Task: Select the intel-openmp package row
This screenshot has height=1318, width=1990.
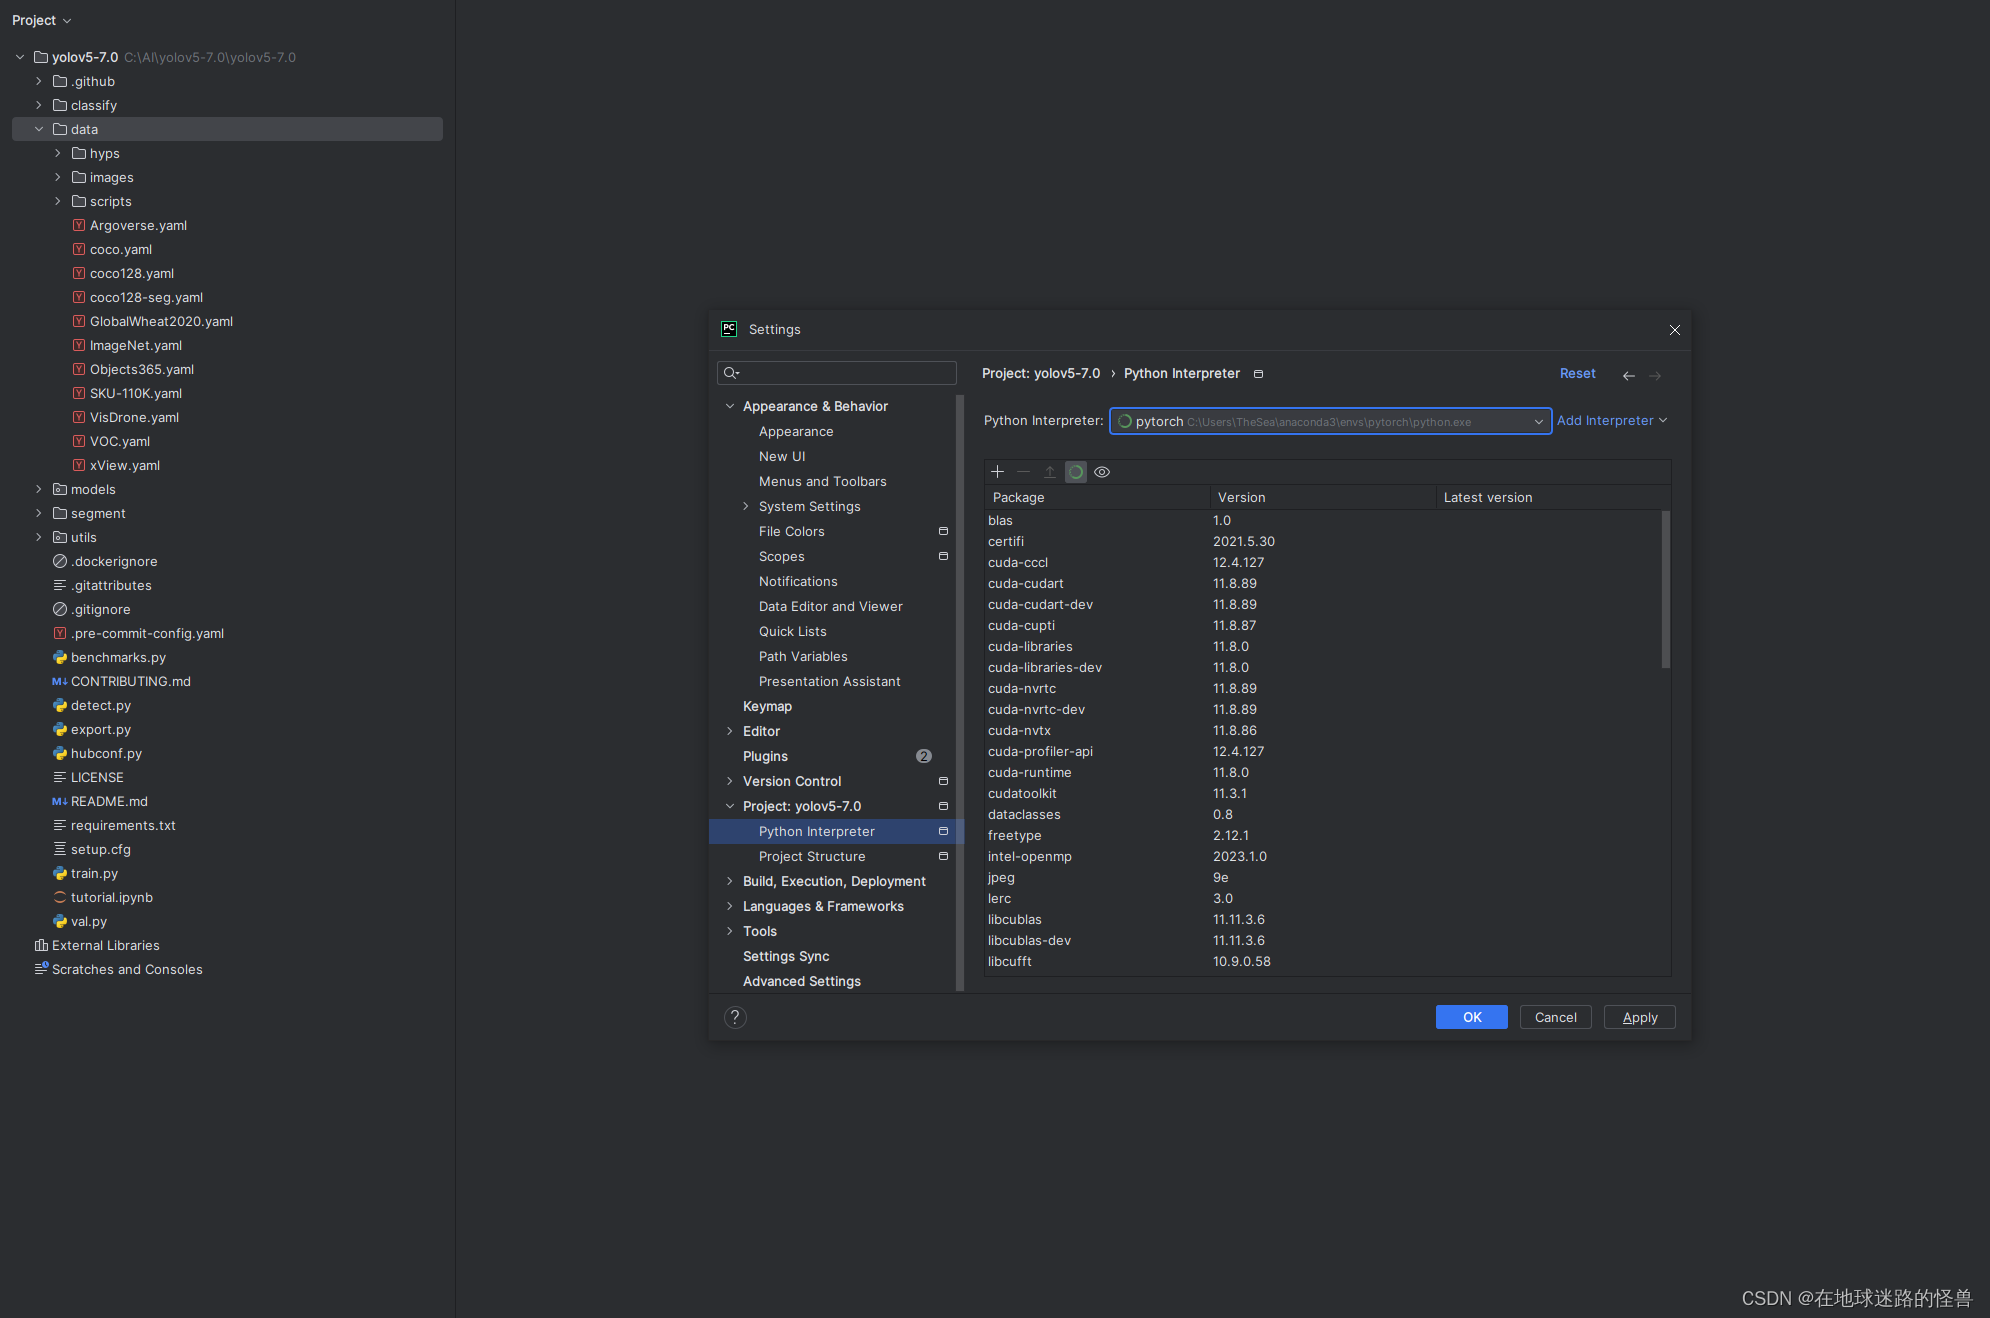Action: click(1322, 856)
